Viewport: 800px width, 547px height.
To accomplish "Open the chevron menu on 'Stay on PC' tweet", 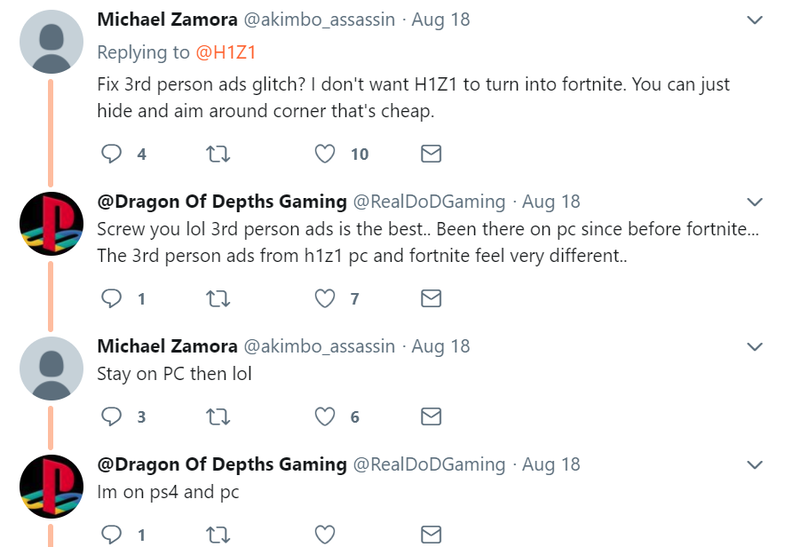I will click(x=755, y=347).
